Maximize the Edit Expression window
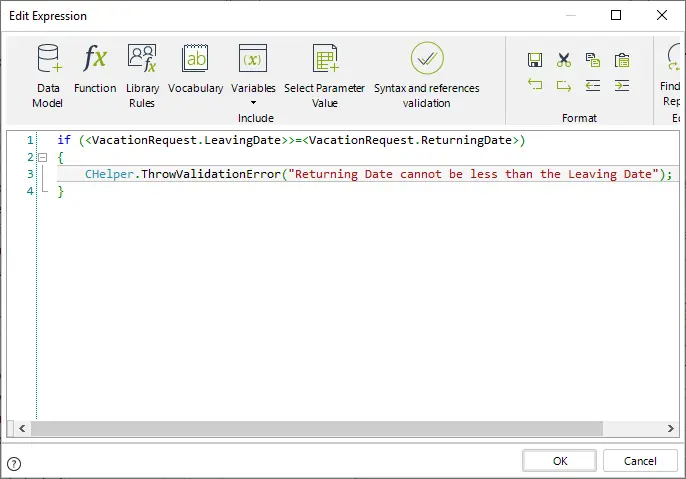The width and height of the screenshot is (686, 479). coord(616,15)
